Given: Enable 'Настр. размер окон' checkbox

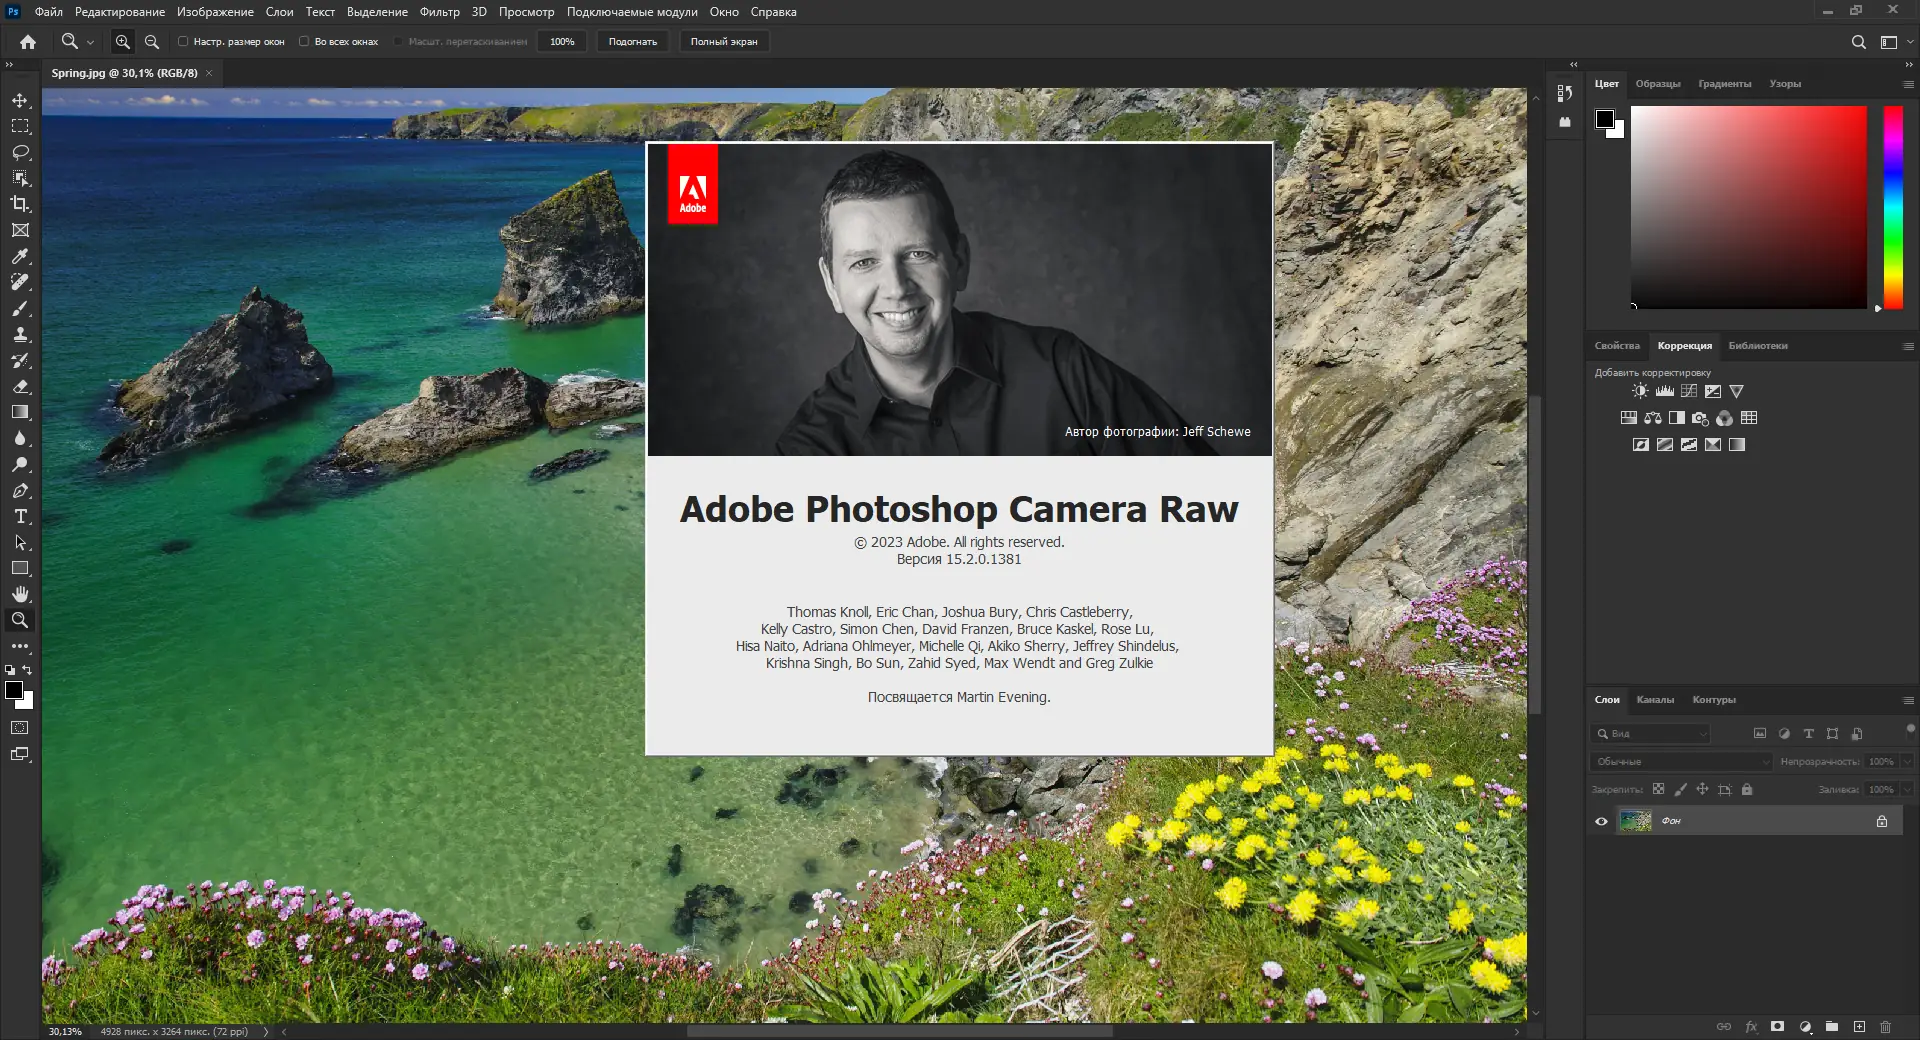Looking at the screenshot, I should point(183,42).
